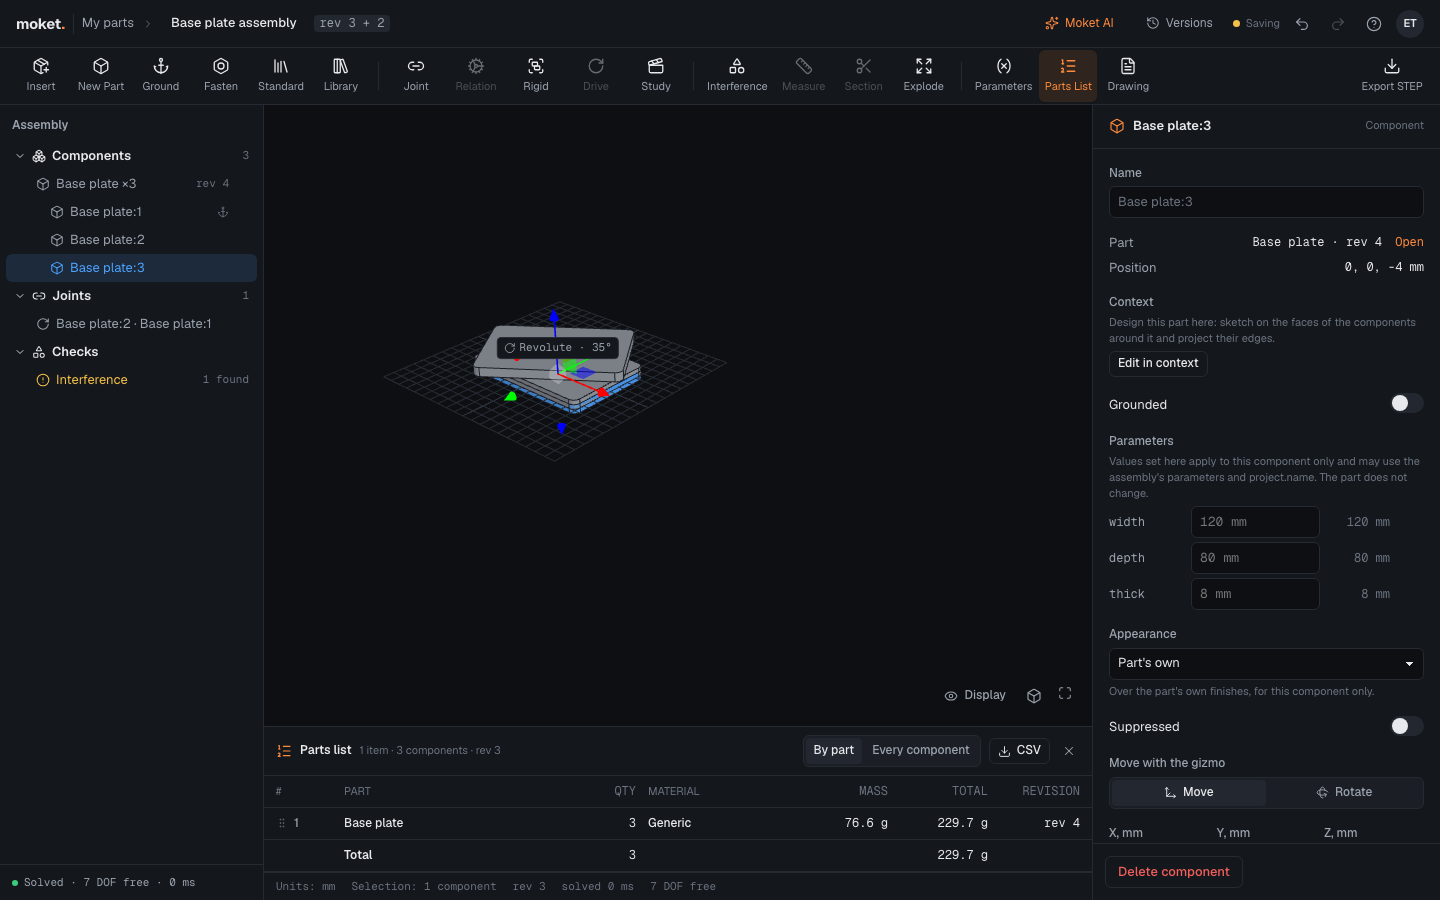The image size is (1440, 900).
Task: Run the Interference check tool
Action: tap(737, 75)
